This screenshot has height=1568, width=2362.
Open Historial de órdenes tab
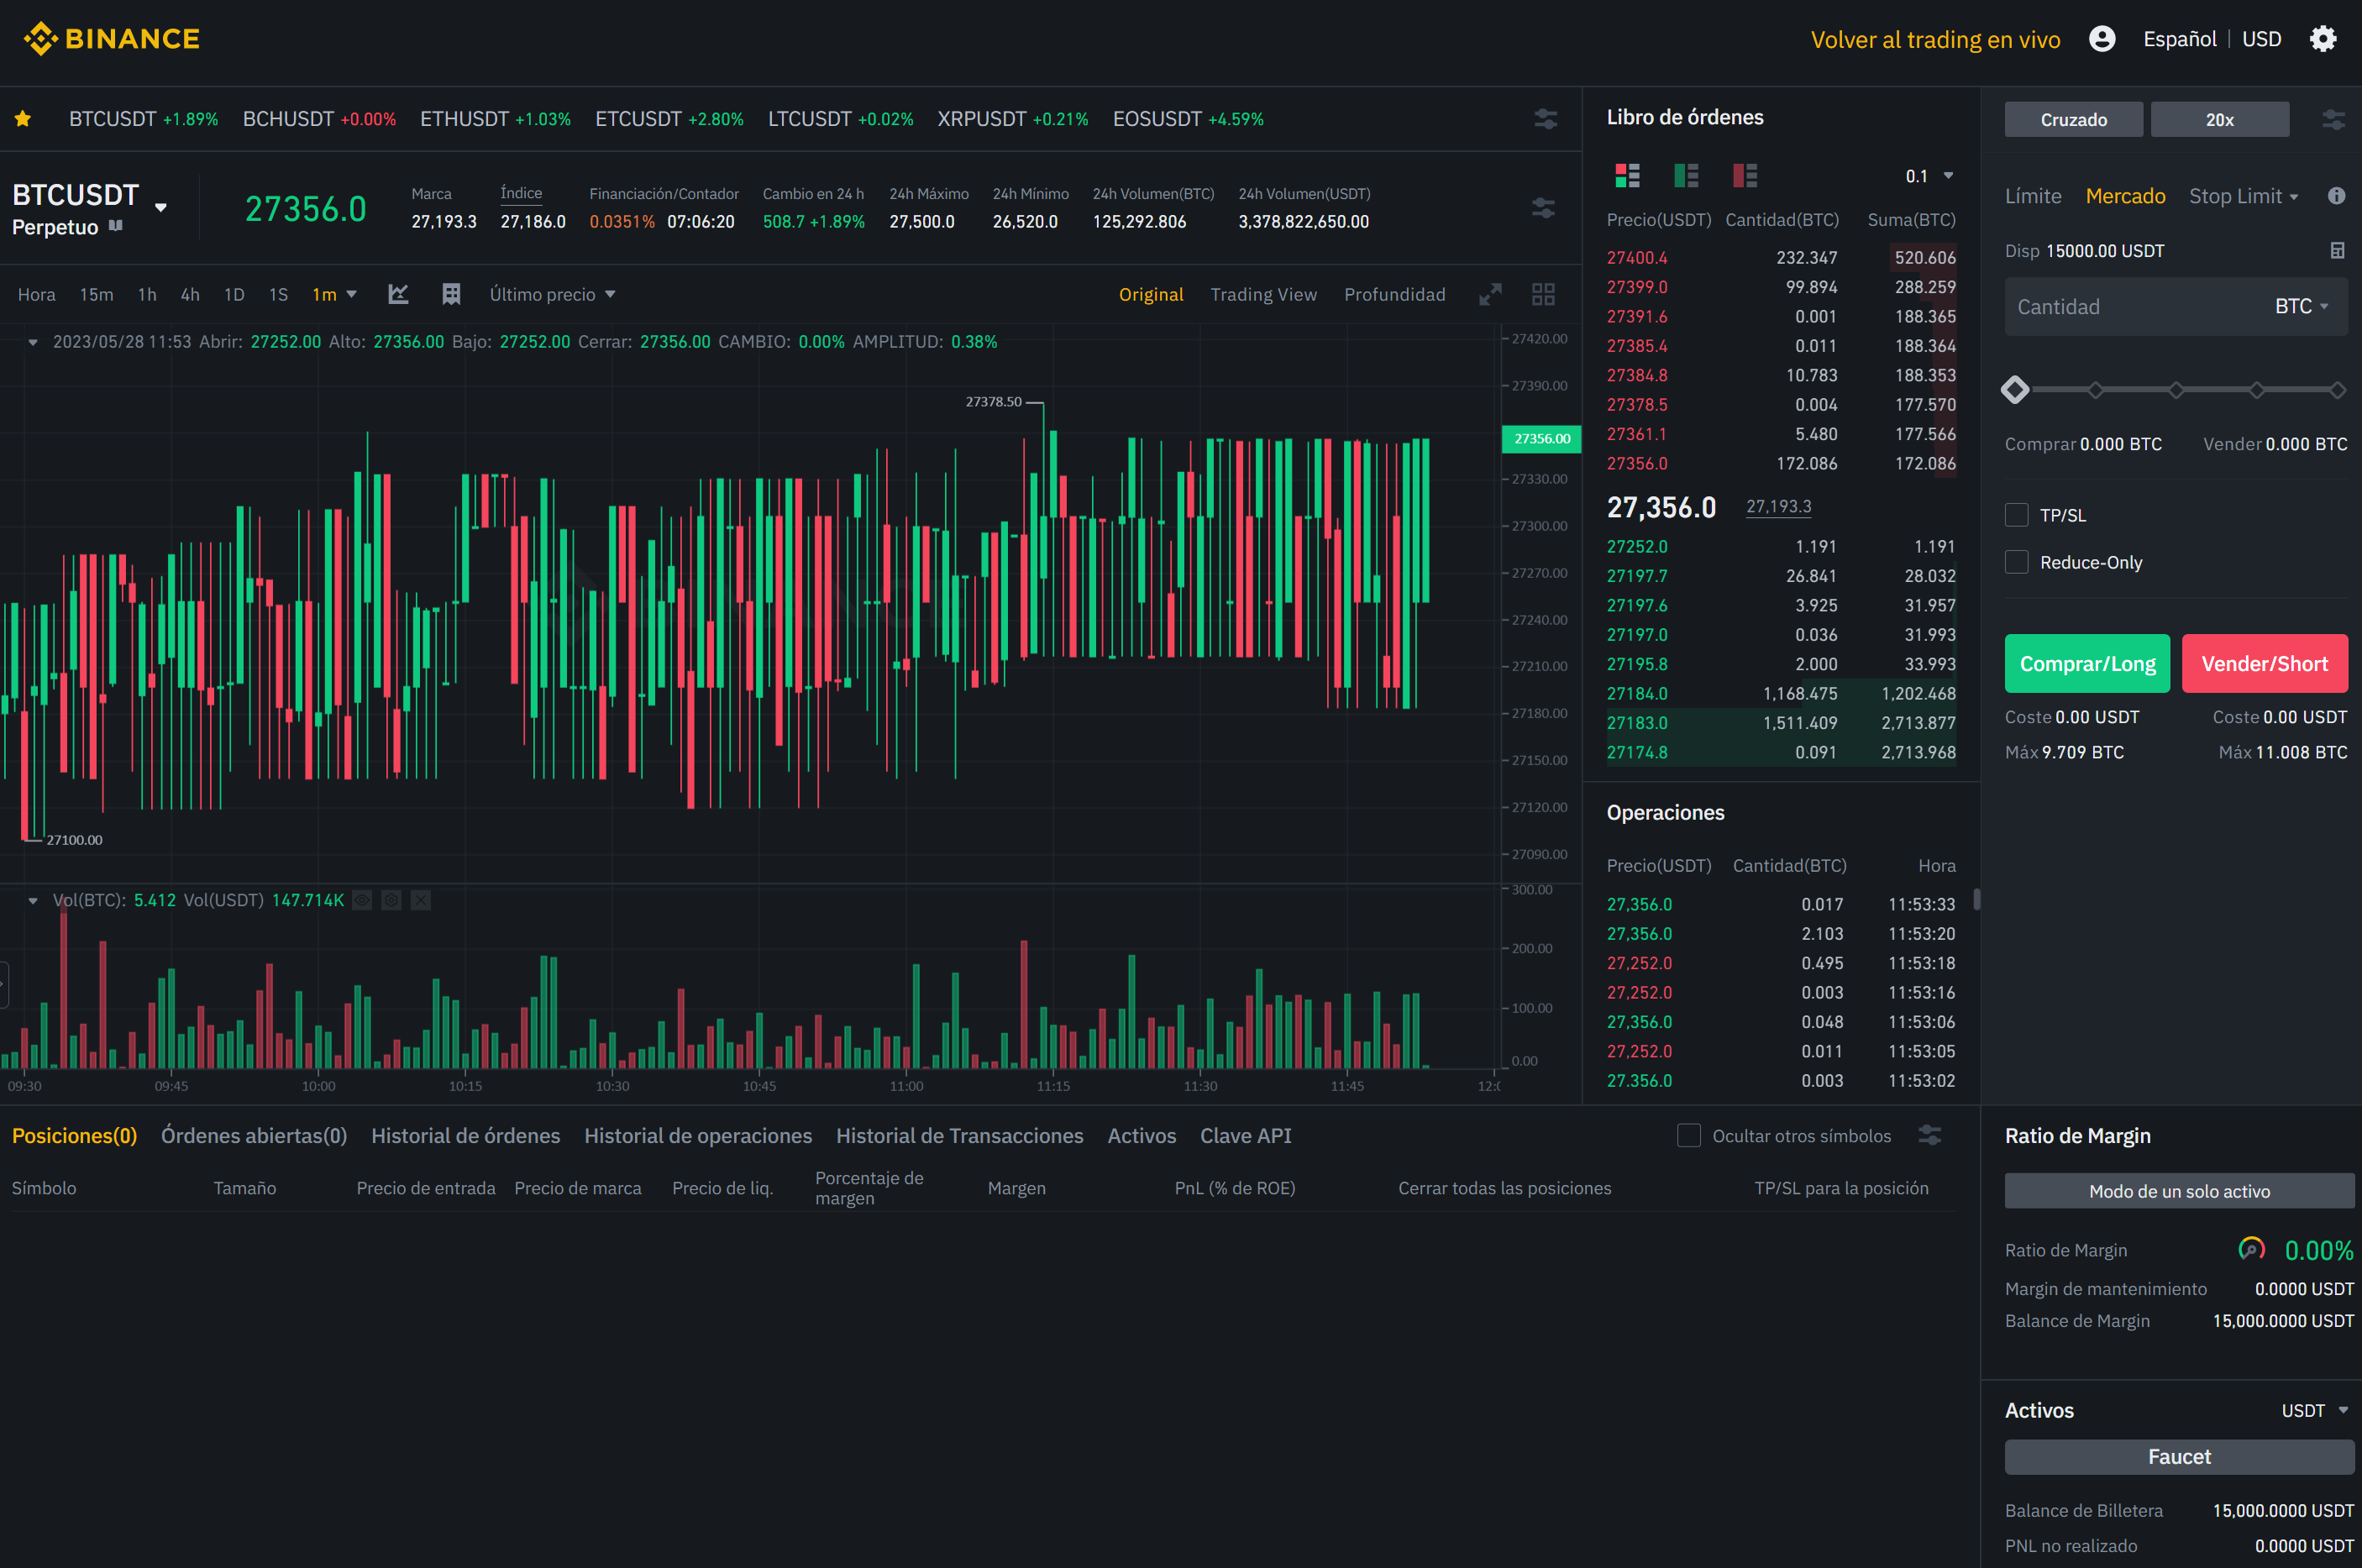pos(466,1135)
